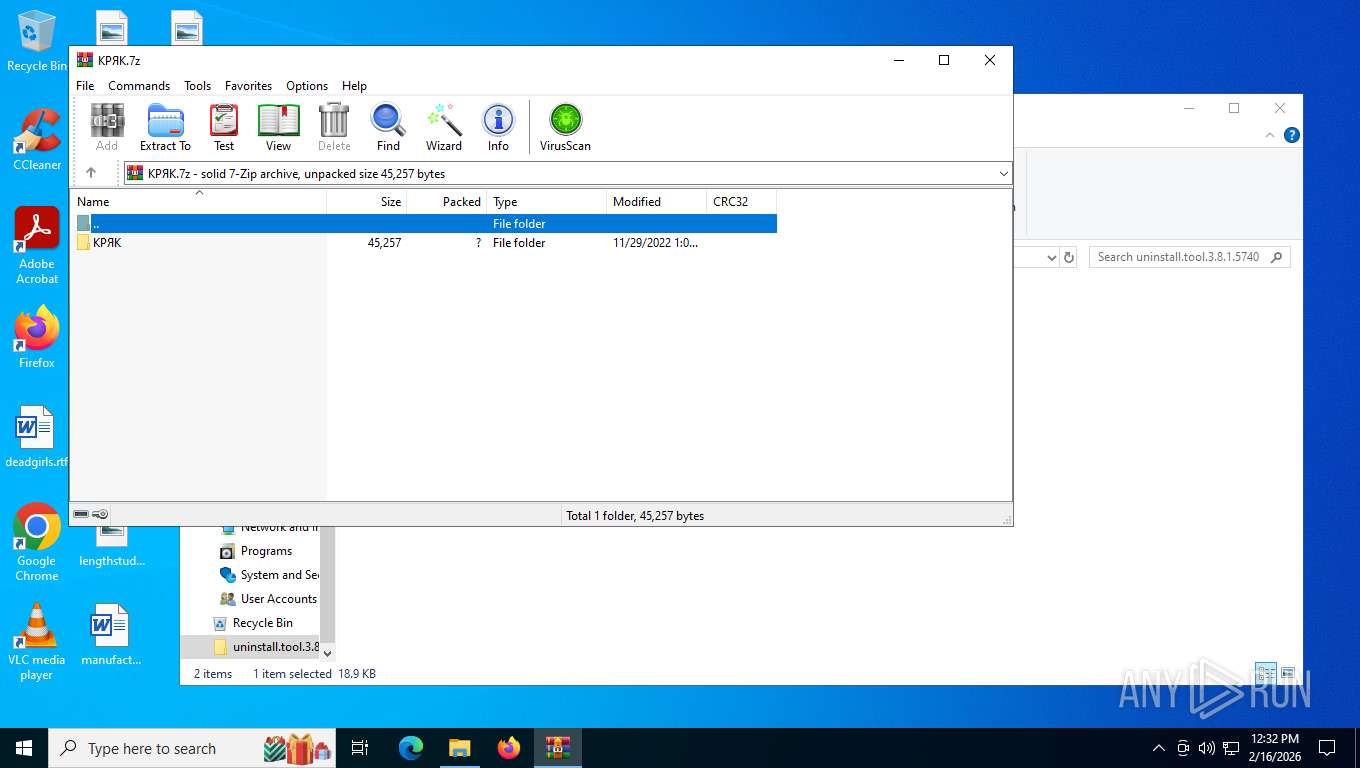
Task: Click the drive icon in WinRAR status bar
Action: pyautogui.click(x=81, y=515)
